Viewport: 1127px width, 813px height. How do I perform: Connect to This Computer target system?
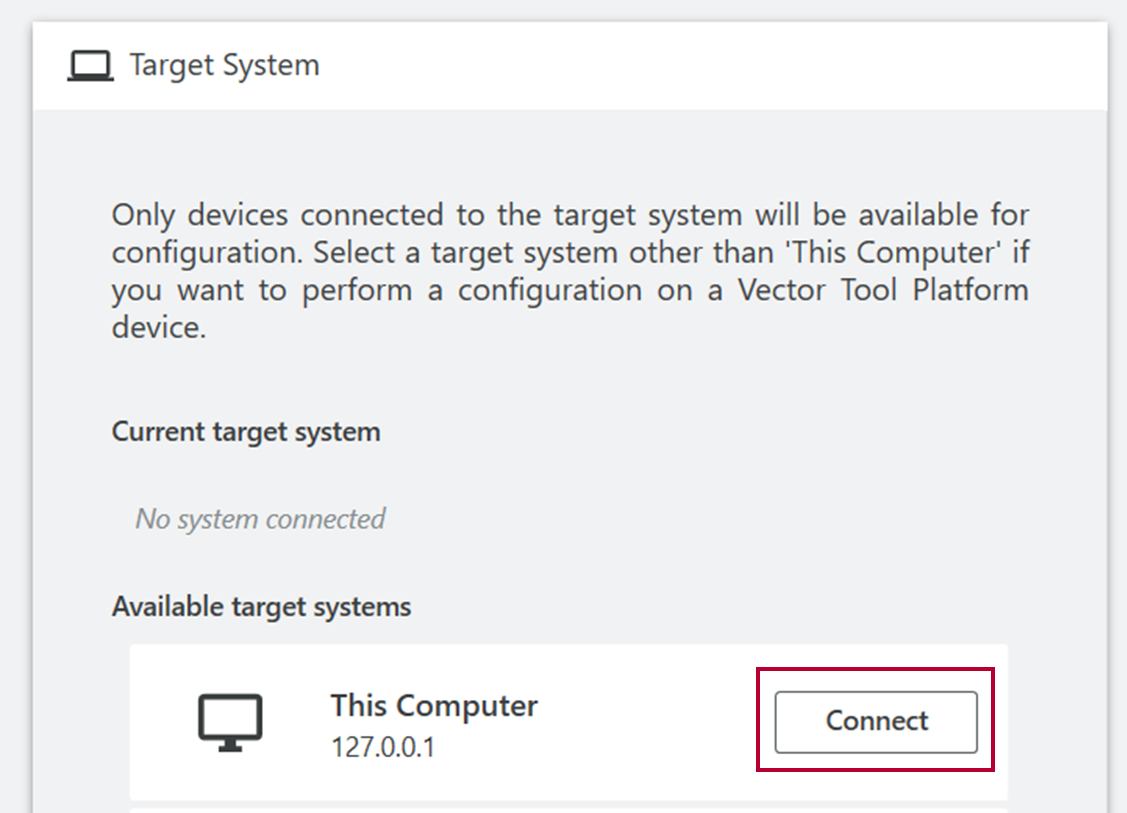(x=875, y=722)
